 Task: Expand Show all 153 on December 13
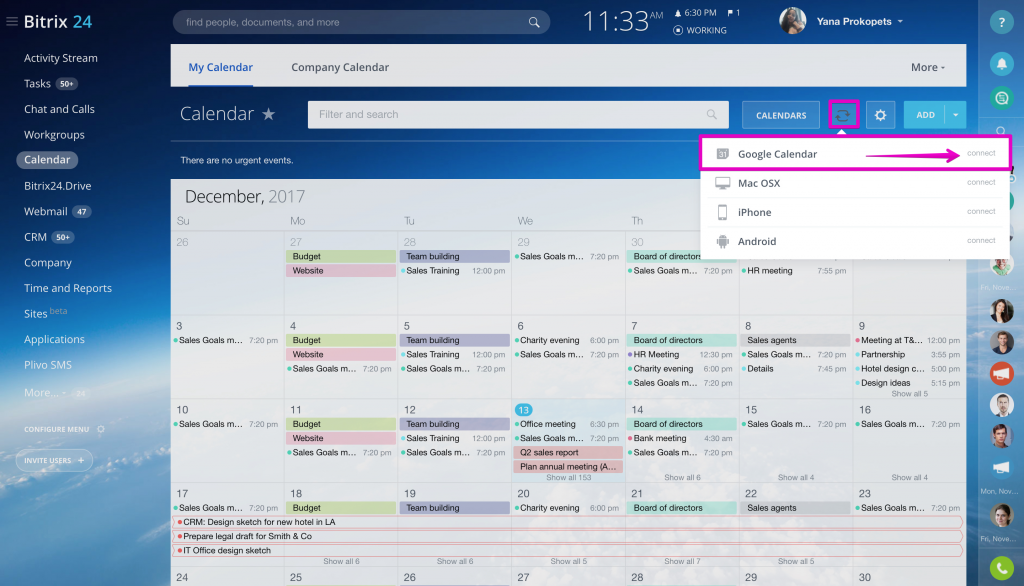[568, 478]
